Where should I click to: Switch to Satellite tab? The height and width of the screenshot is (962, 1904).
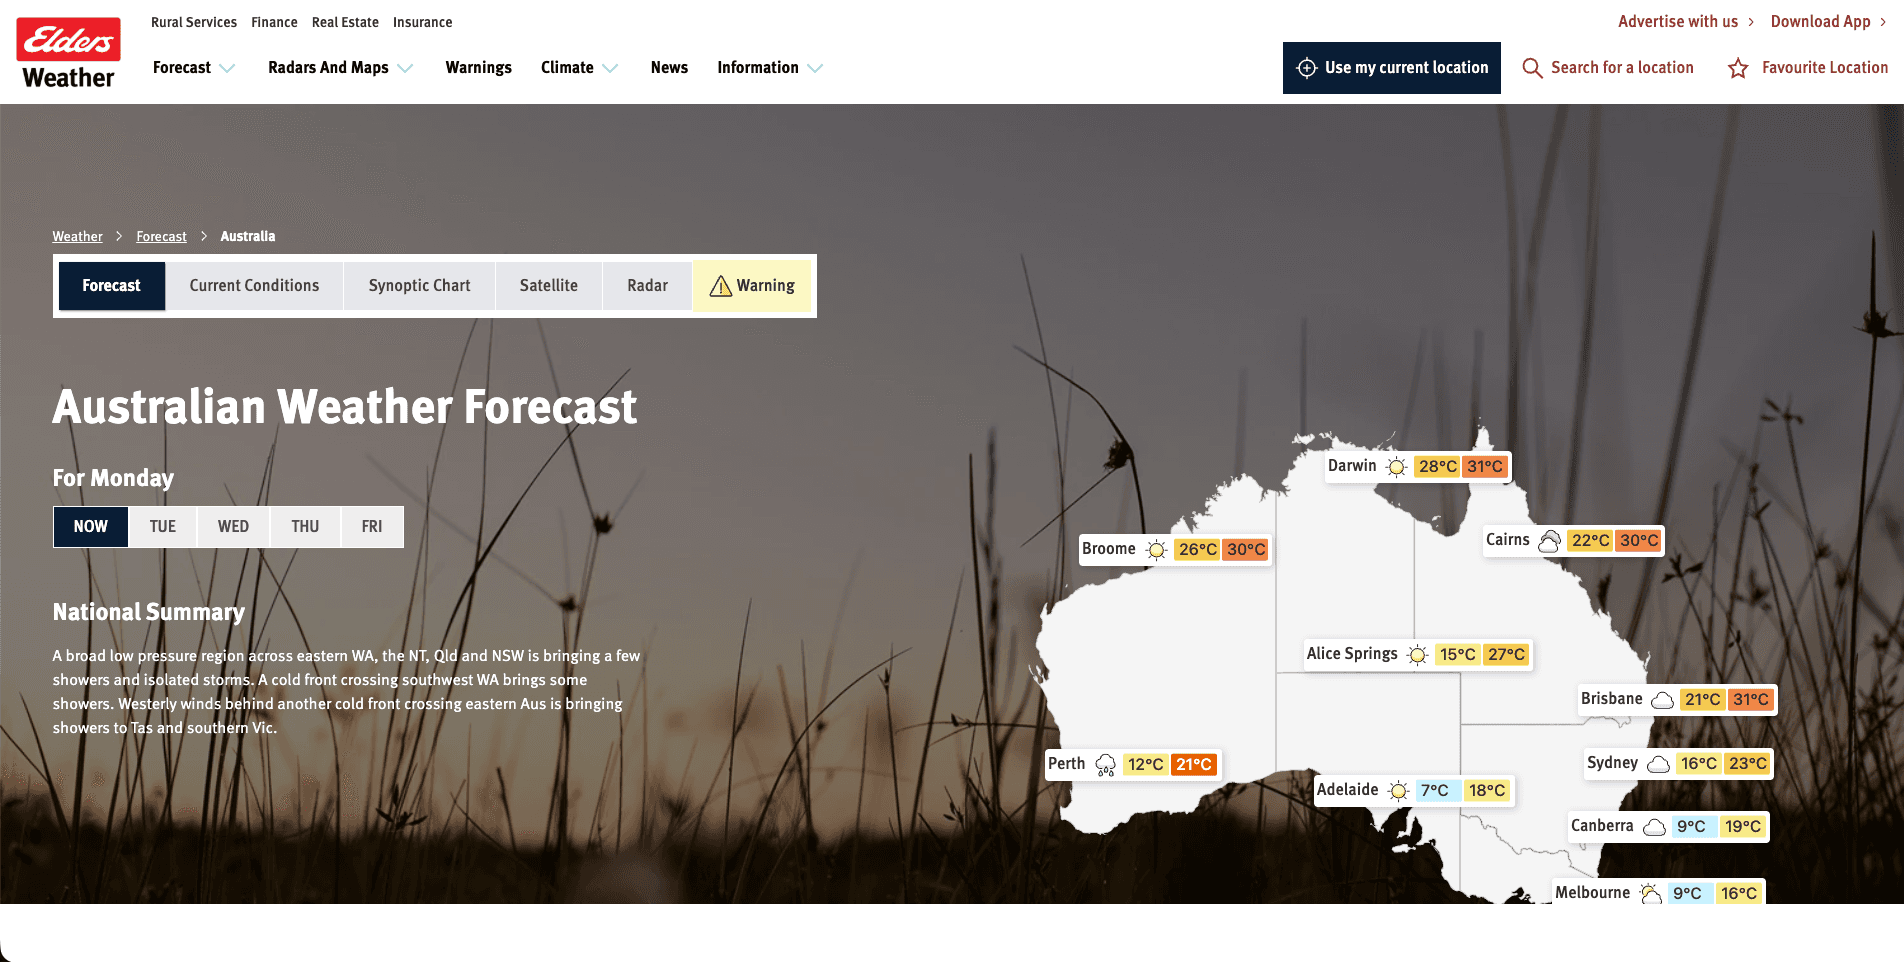coord(548,286)
